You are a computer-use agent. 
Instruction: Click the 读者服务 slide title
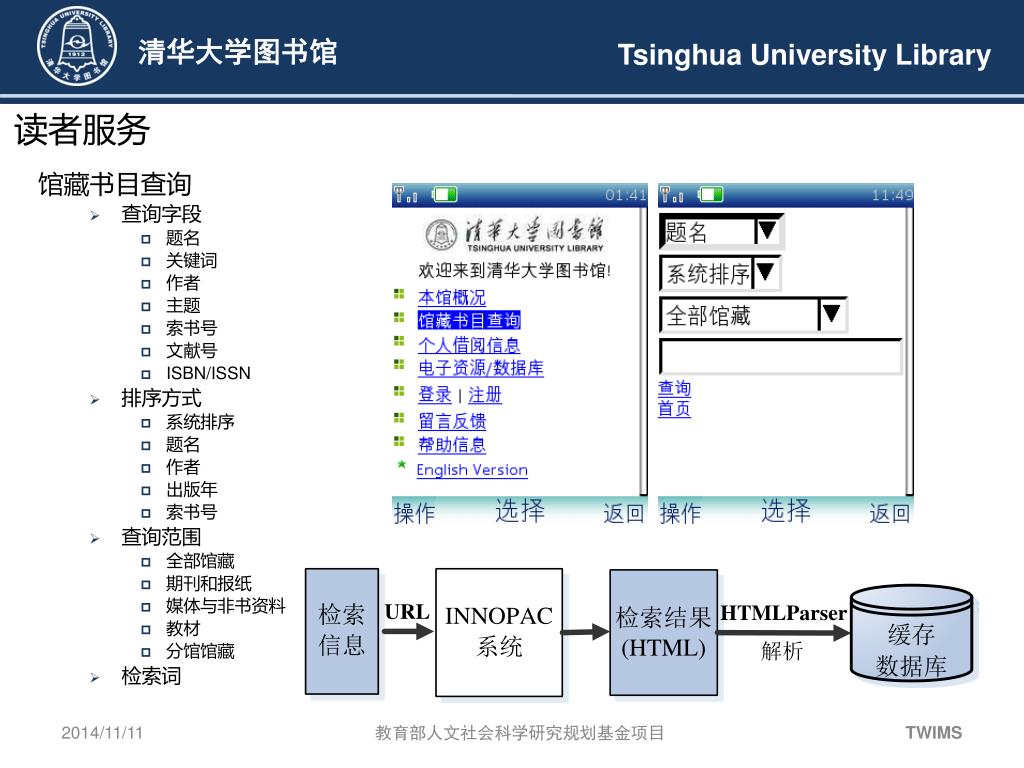tap(82, 129)
